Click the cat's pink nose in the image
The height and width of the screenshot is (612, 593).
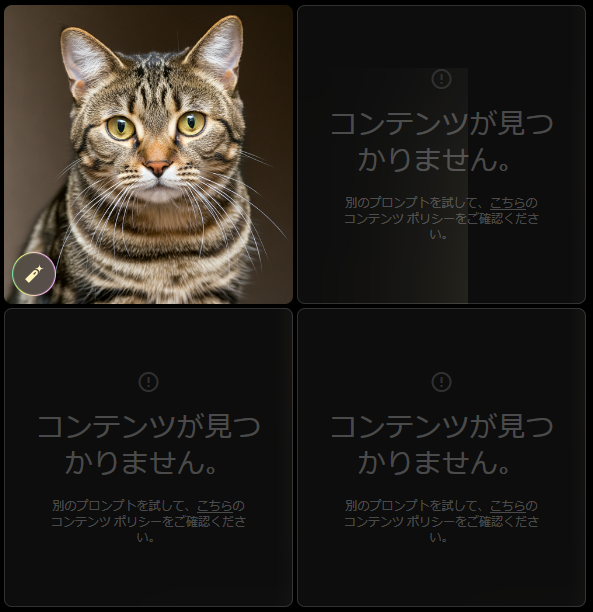[x=158, y=168]
